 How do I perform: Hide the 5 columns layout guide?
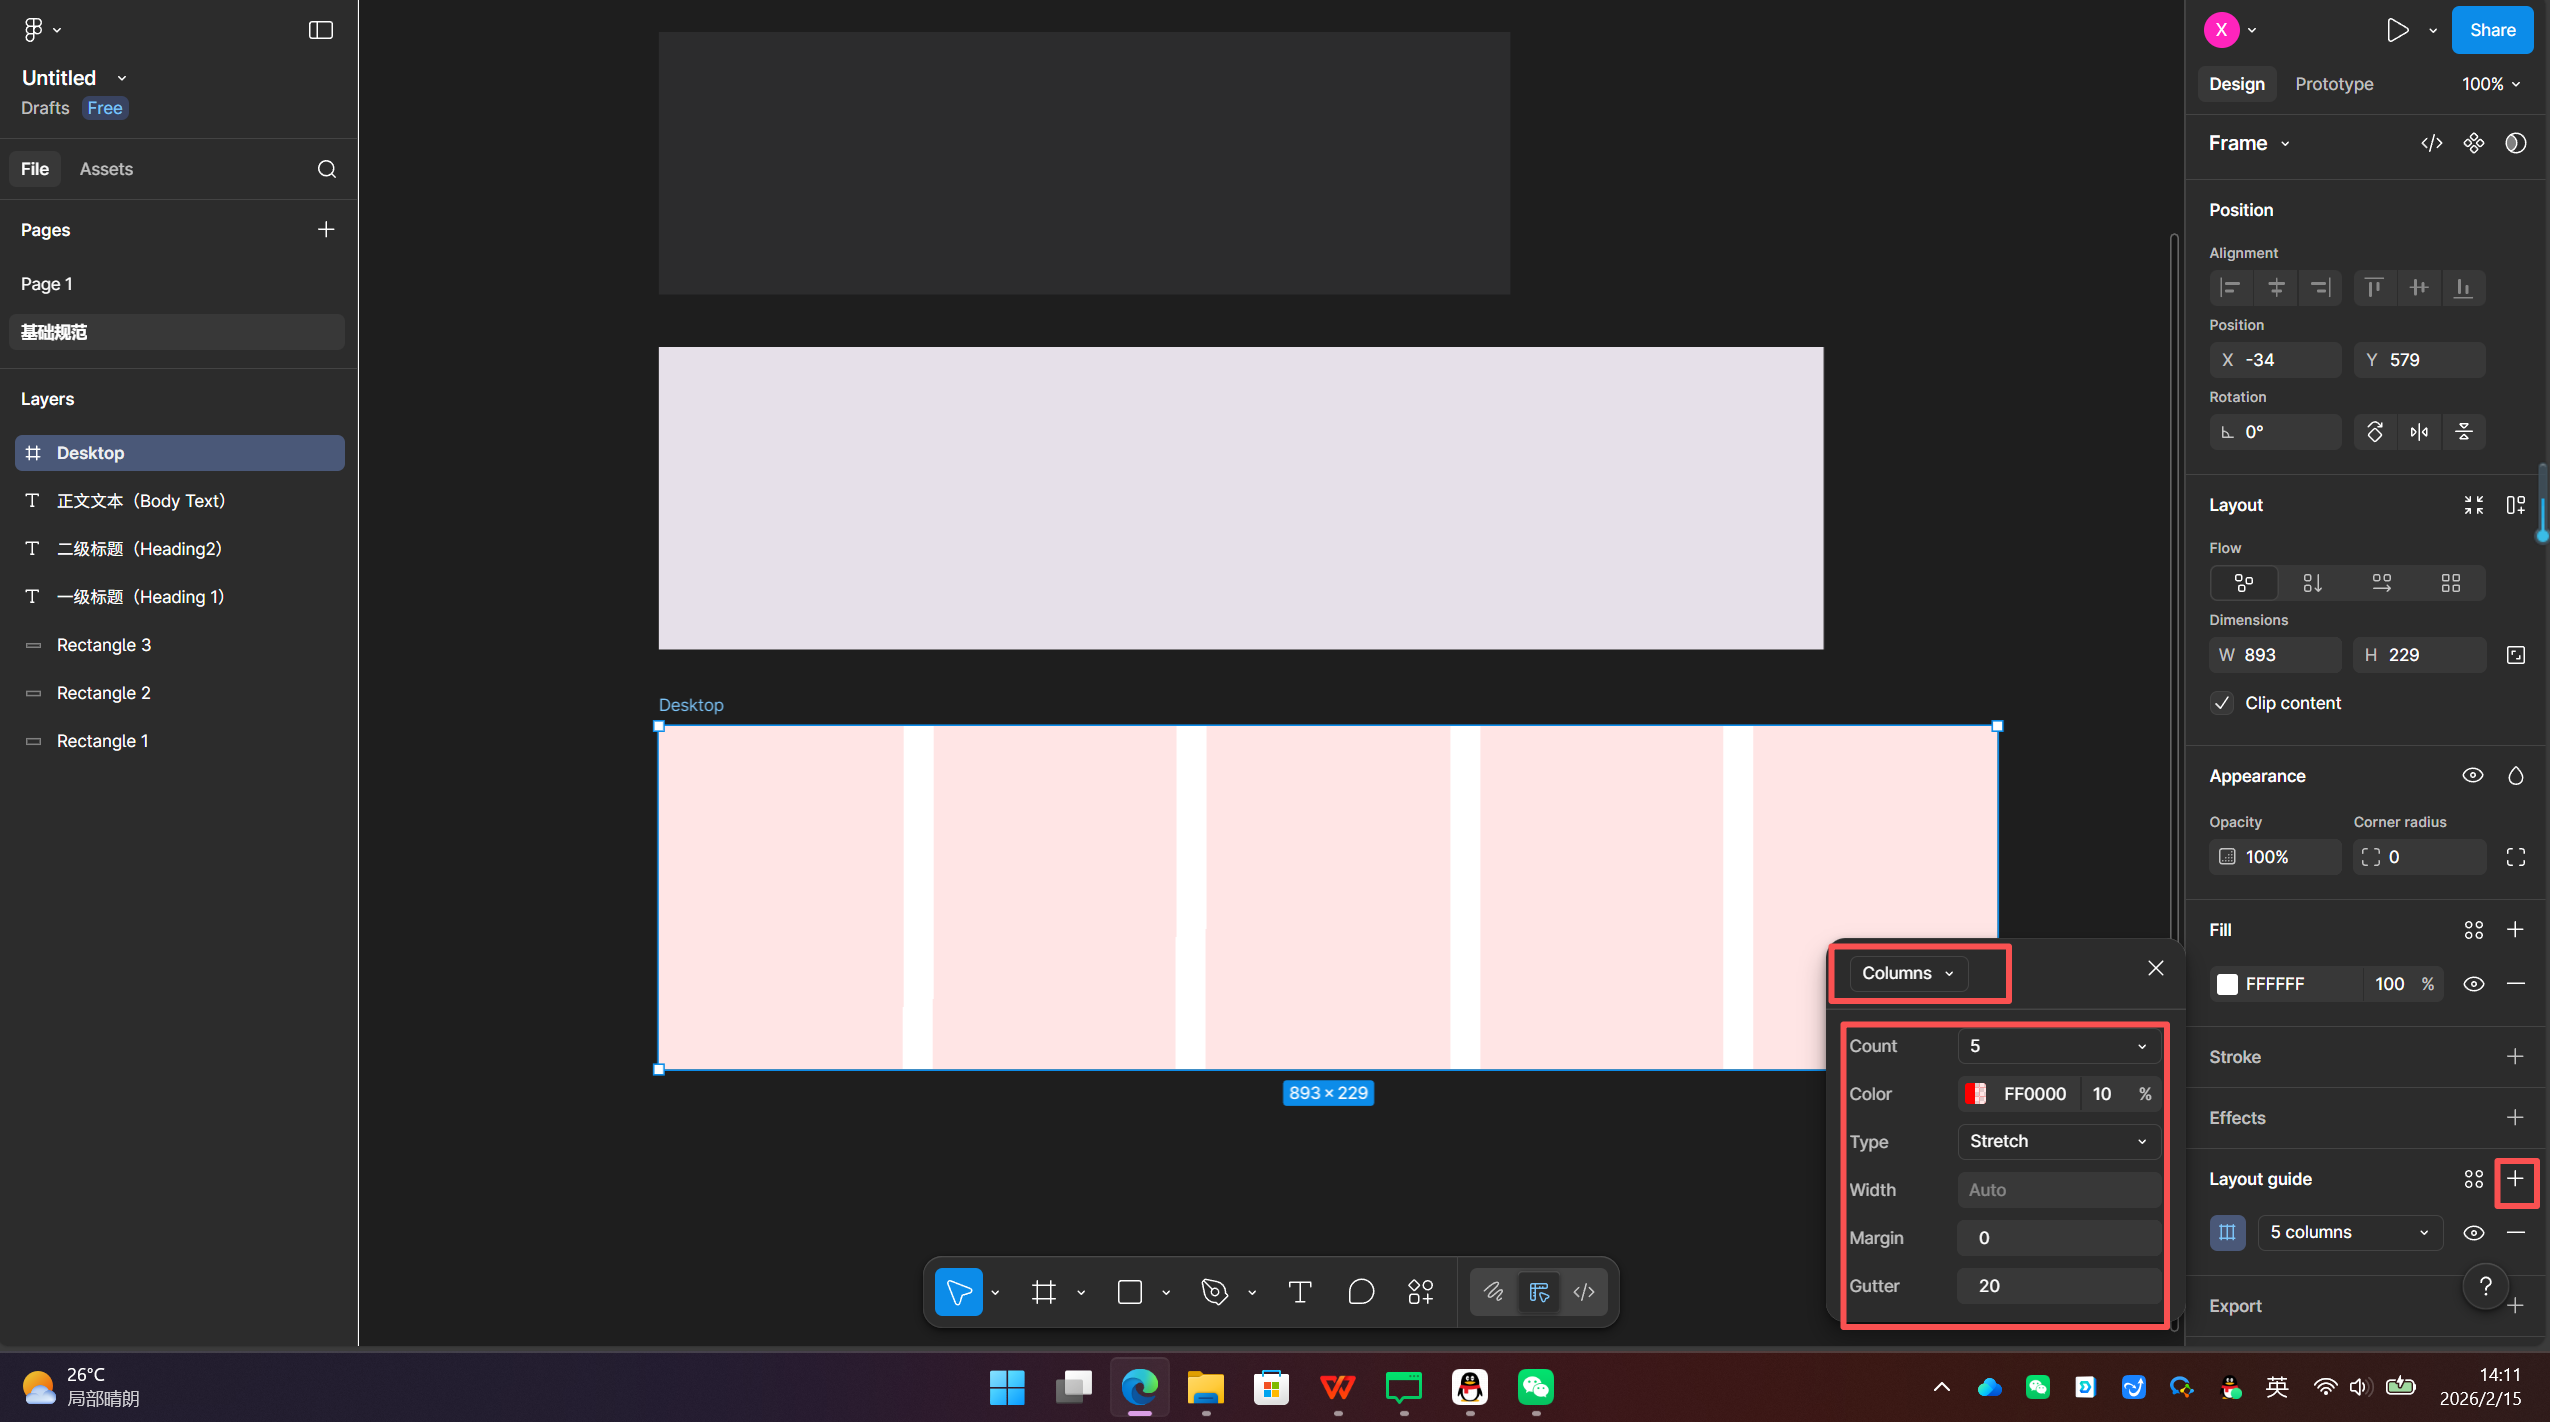click(x=2473, y=1232)
